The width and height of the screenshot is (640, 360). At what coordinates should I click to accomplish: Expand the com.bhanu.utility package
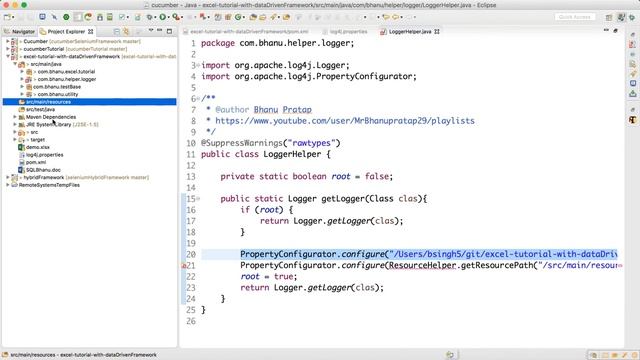pos(22,94)
